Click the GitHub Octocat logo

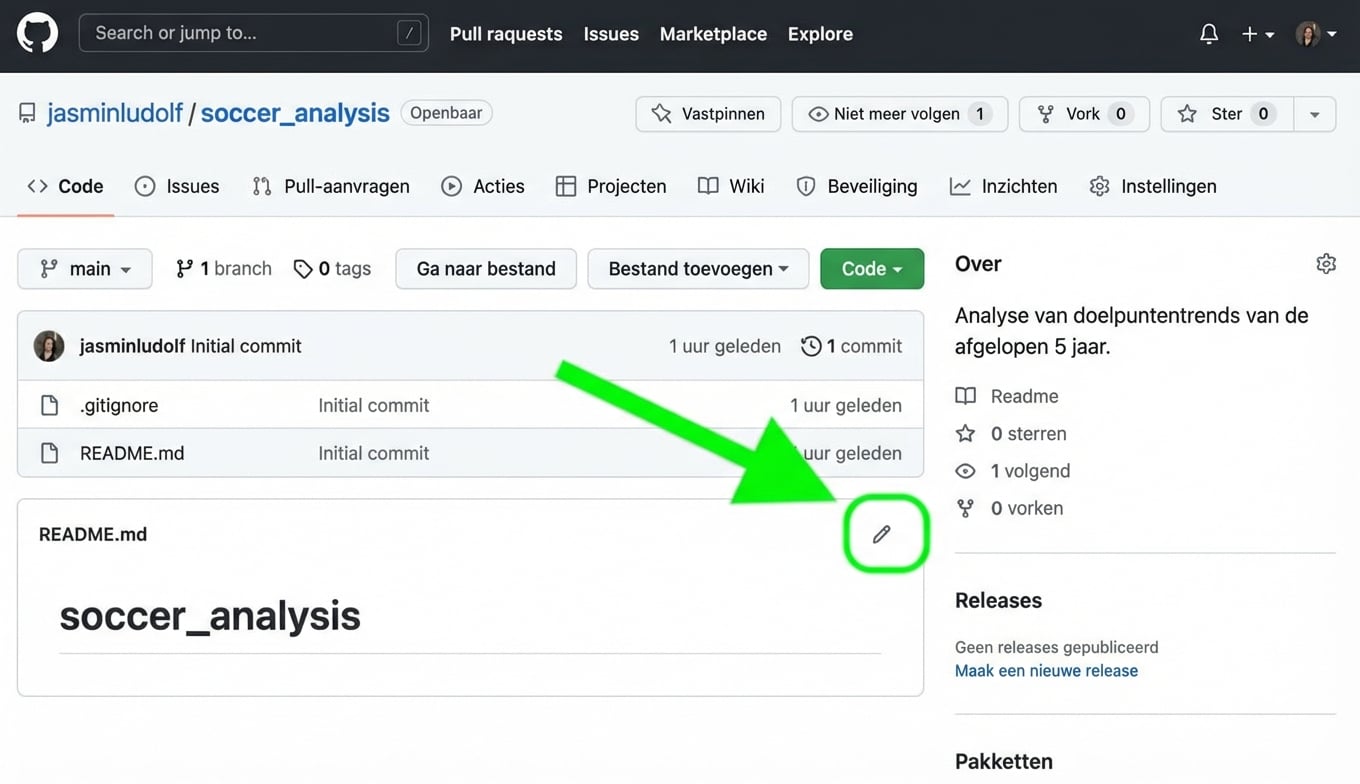click(37, 33)
